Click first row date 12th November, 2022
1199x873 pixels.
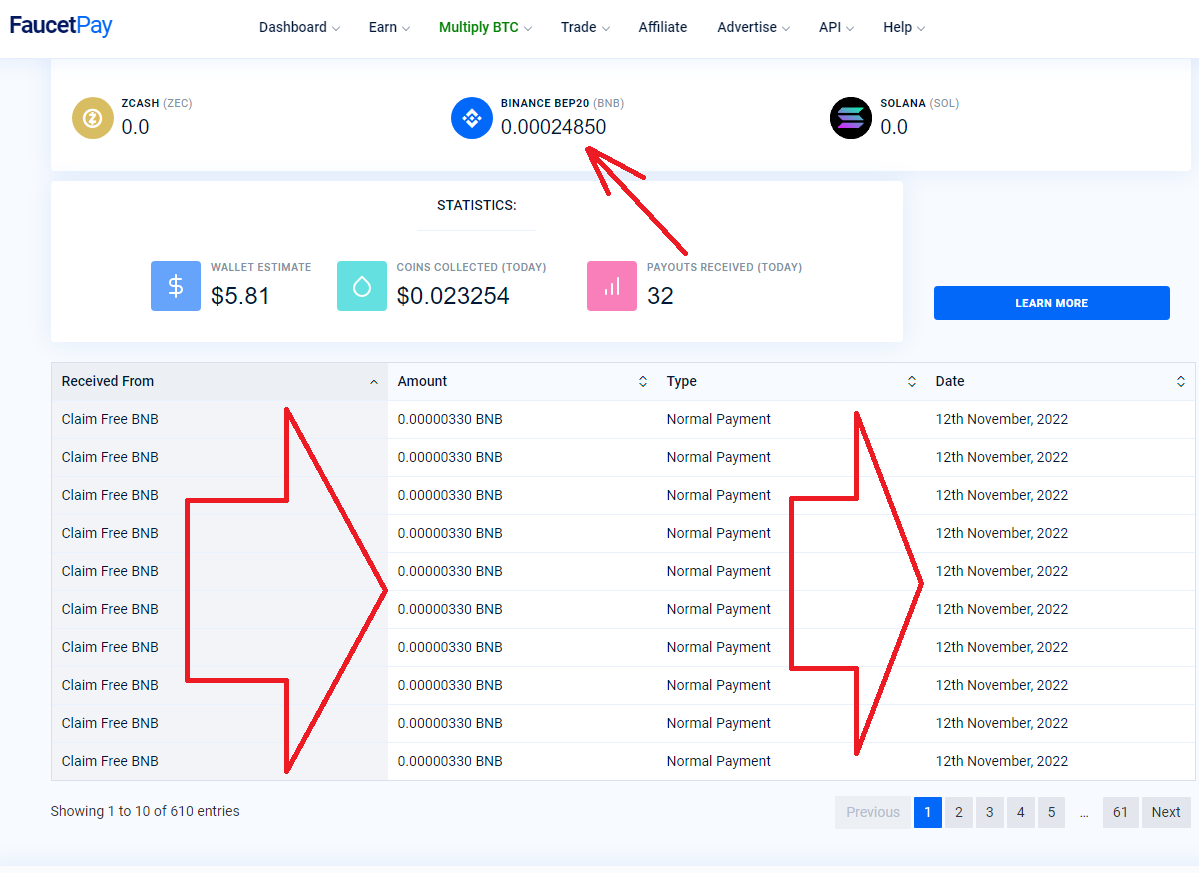(1002, 420)
